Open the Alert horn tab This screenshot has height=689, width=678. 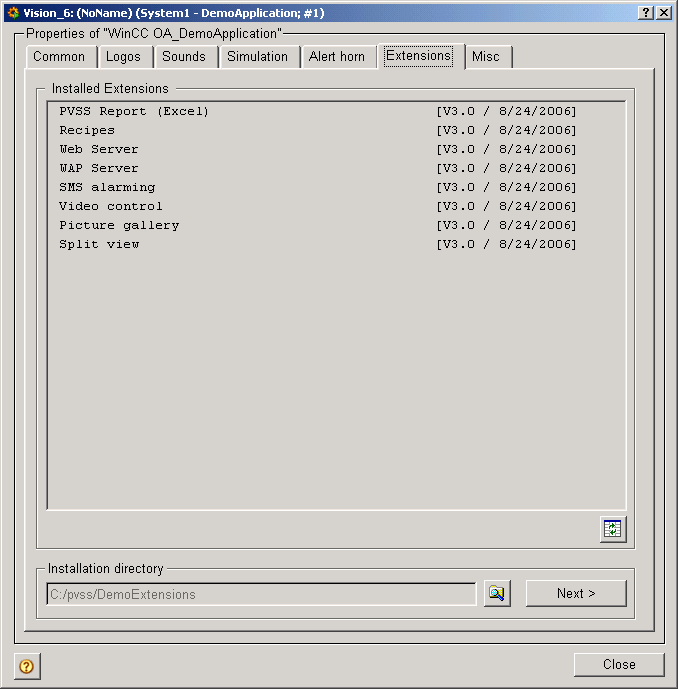(x=337, y=57)
